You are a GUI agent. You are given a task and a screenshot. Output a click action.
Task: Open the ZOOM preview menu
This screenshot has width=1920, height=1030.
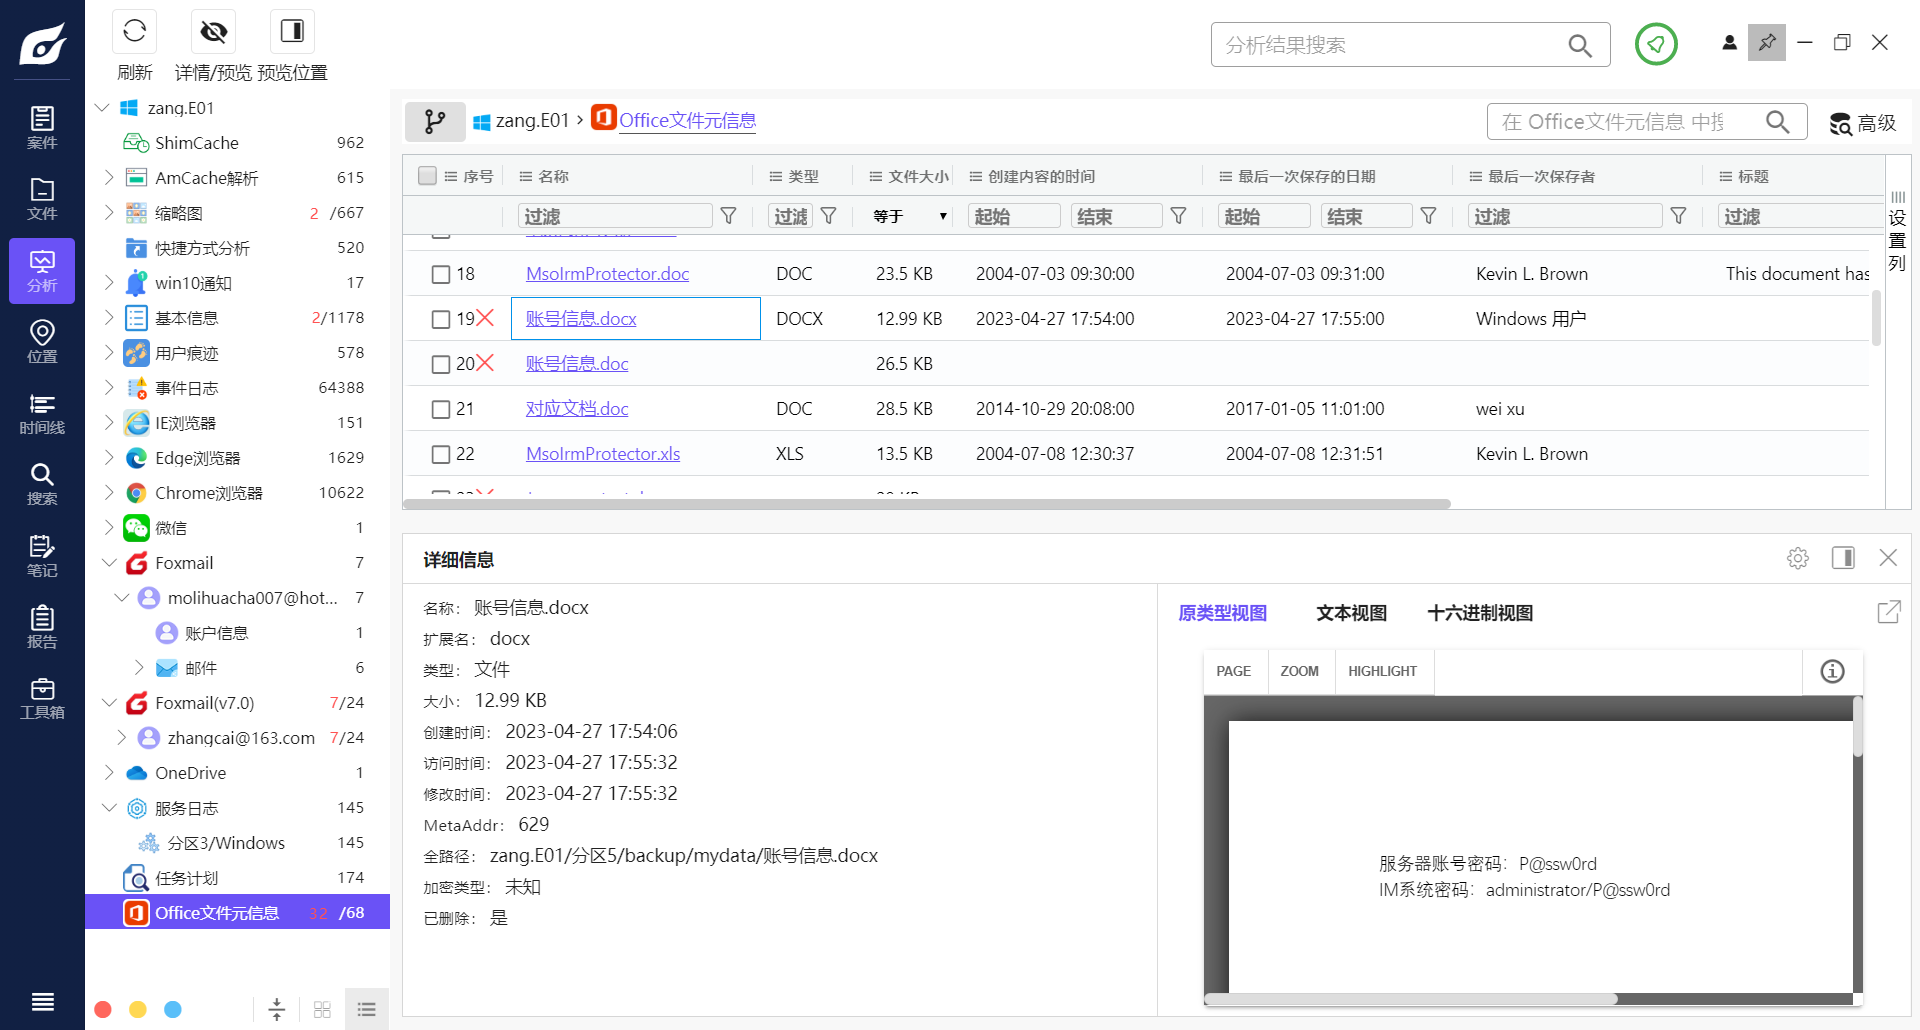pyautogui.click(x=1299, y=671)
